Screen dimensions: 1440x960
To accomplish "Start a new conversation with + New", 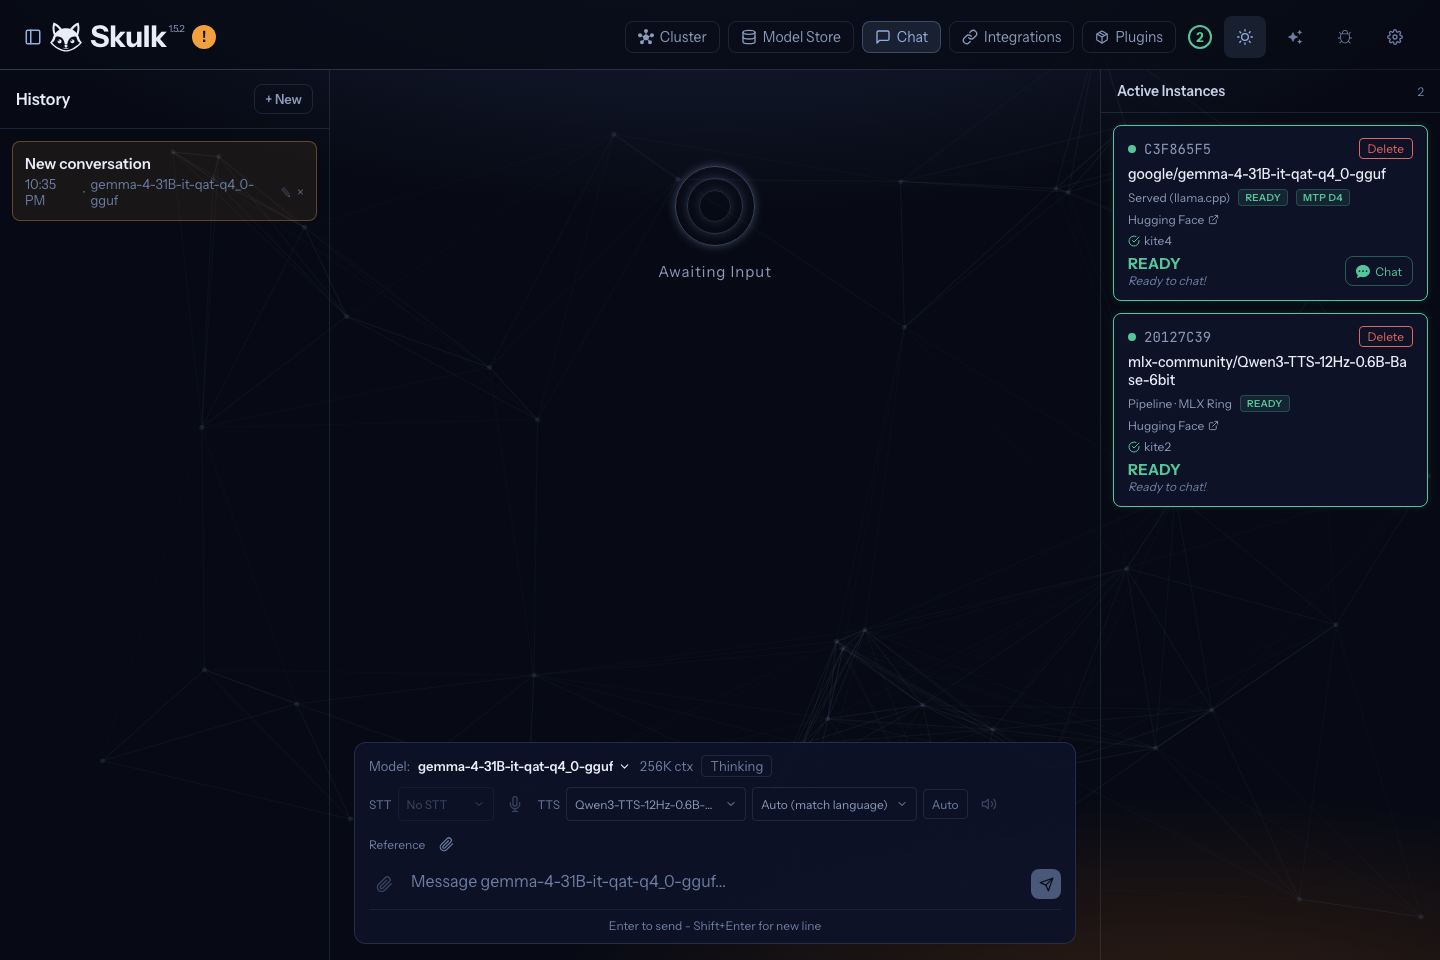I will pos(284,99).
